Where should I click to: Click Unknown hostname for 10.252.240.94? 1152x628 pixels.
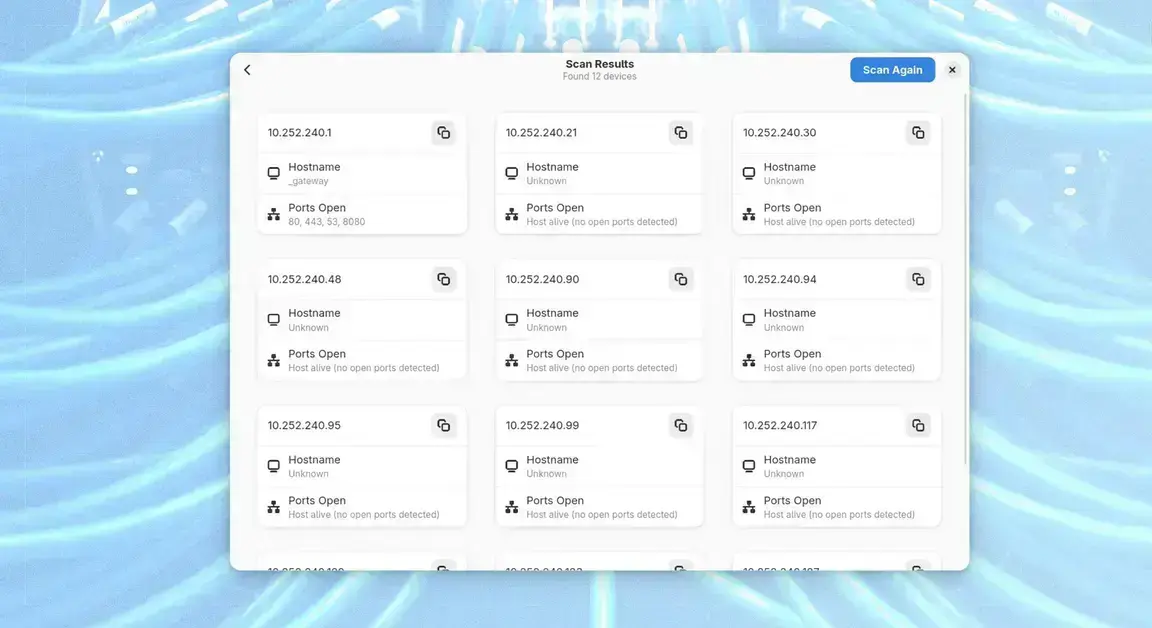(x=784, y=328)
